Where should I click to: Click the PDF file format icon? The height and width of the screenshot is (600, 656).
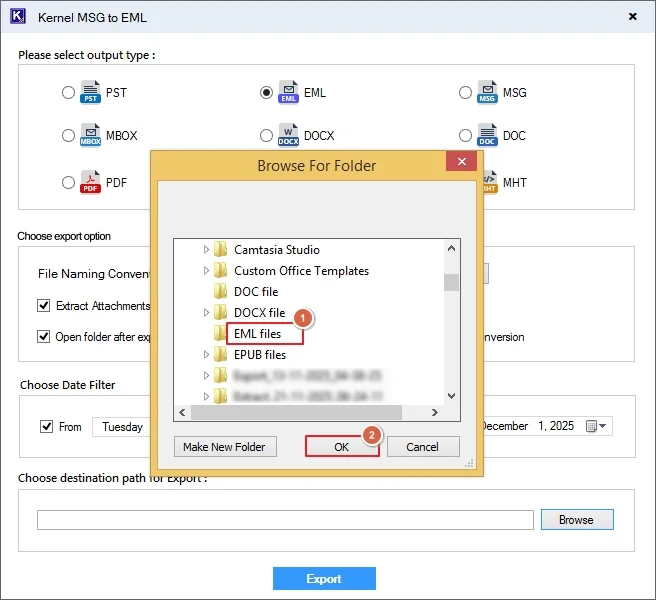(x=91, y=182)
